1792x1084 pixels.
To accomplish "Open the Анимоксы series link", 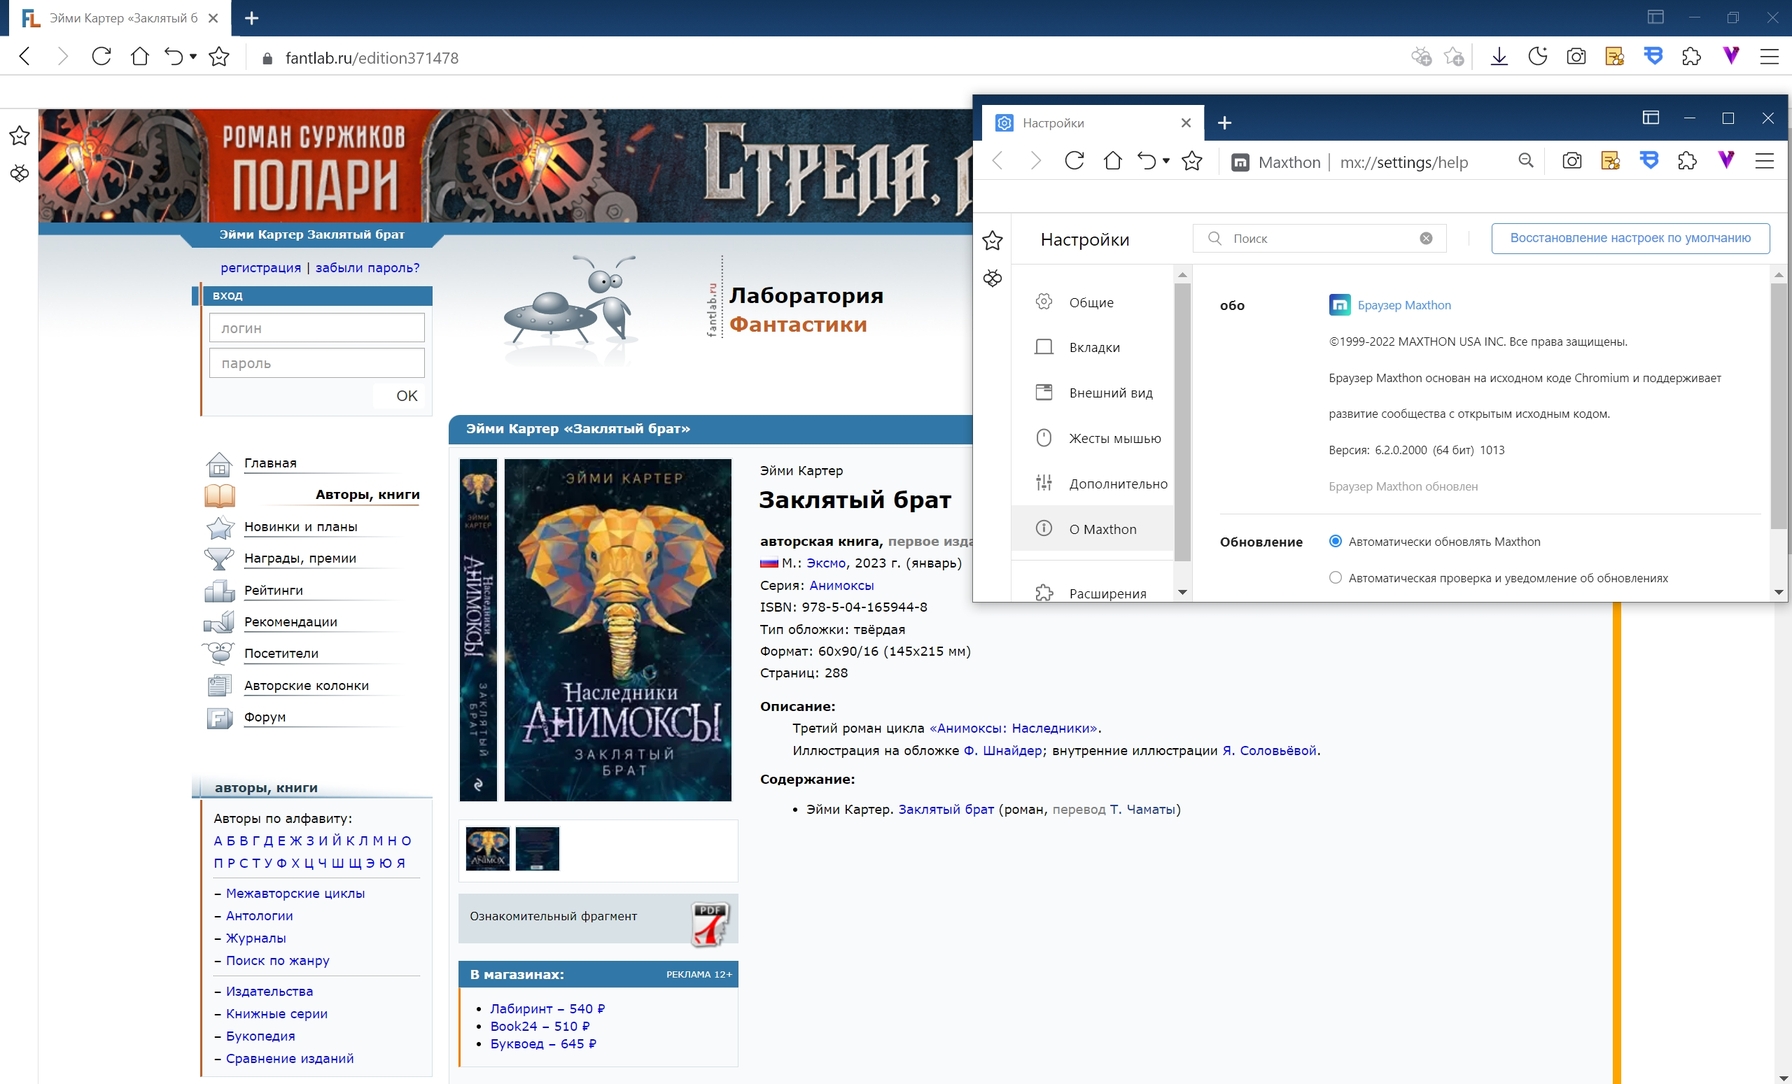I will click(841, 585).
